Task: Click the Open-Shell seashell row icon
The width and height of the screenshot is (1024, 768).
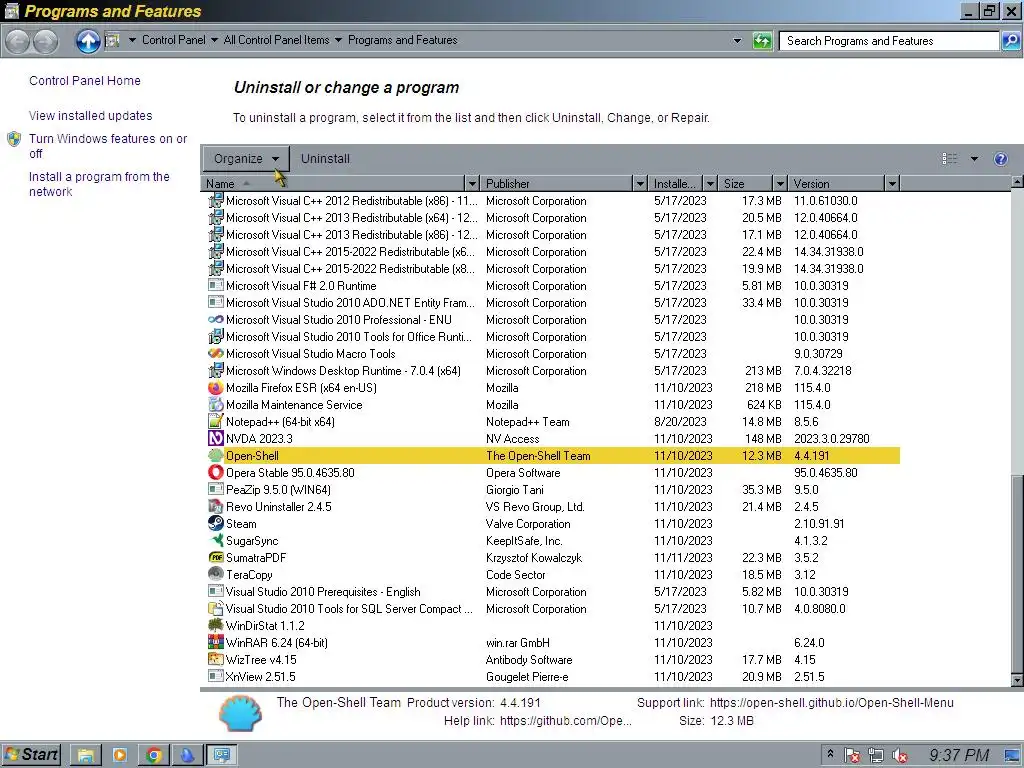Action: 216,455
